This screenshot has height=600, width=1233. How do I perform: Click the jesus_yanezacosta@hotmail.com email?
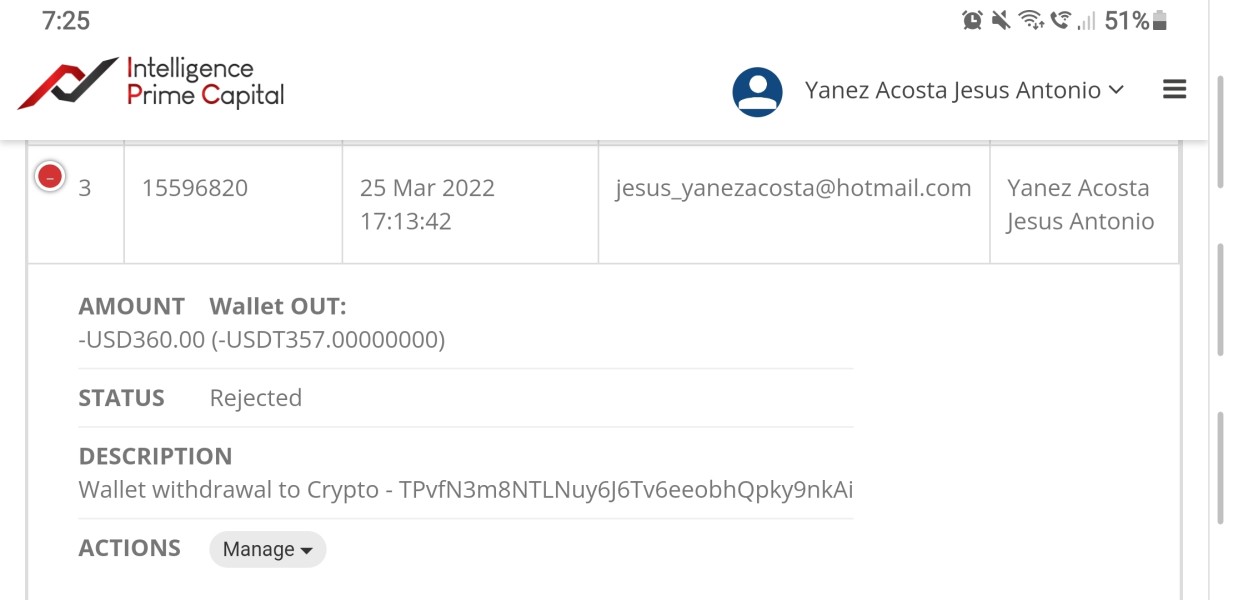[793, 188]
